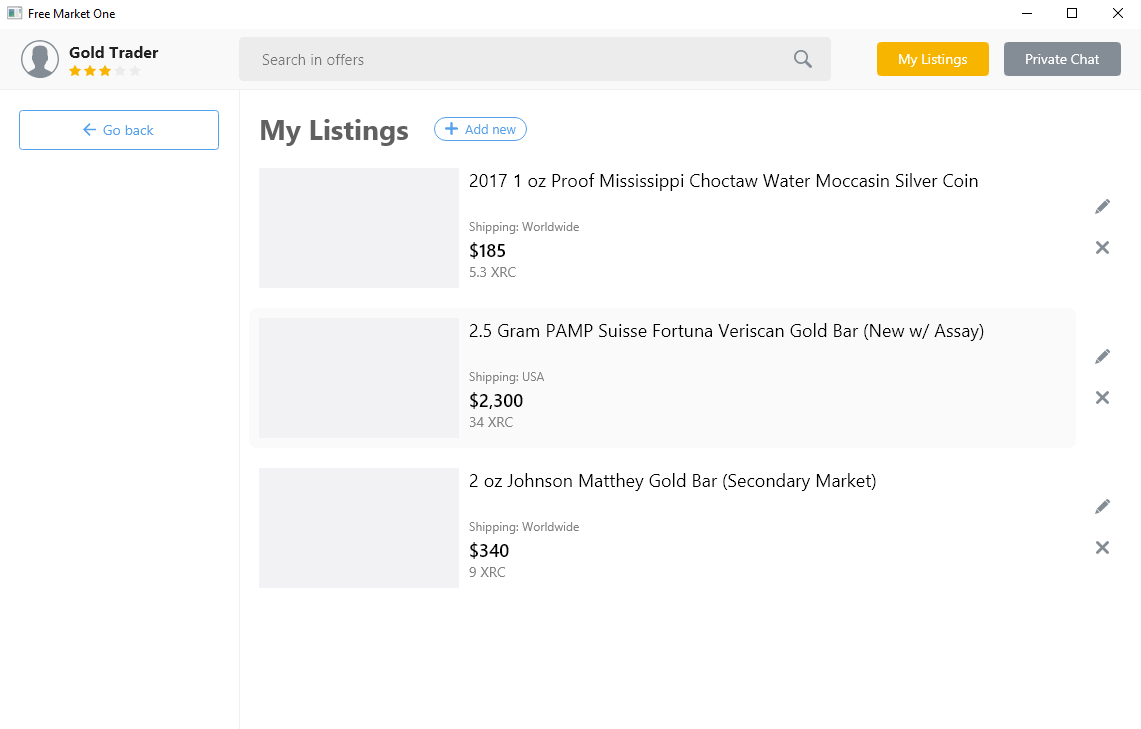Select the title 2017 1 oz Proof Mississippi Choctaw coin
This screenshot has width=1141, height=729.
click(x=723, y=181)
